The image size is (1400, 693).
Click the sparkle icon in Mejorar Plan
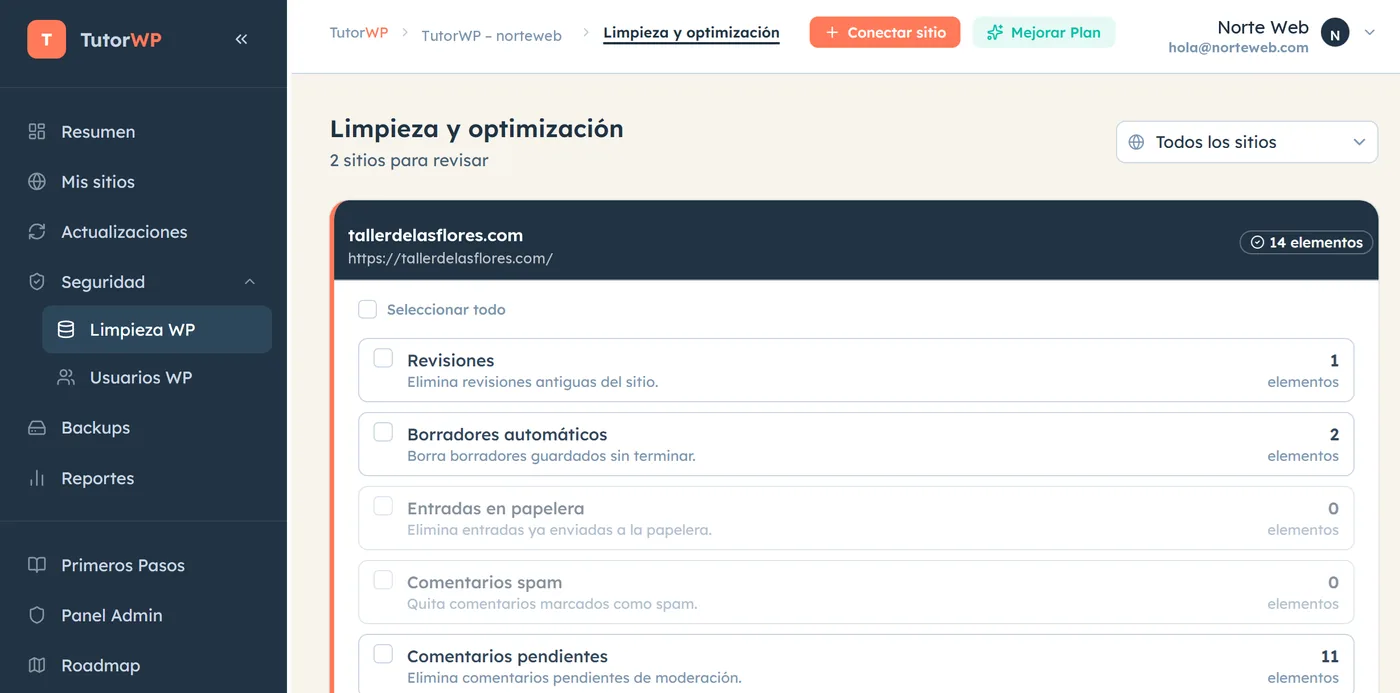point(995,32)
